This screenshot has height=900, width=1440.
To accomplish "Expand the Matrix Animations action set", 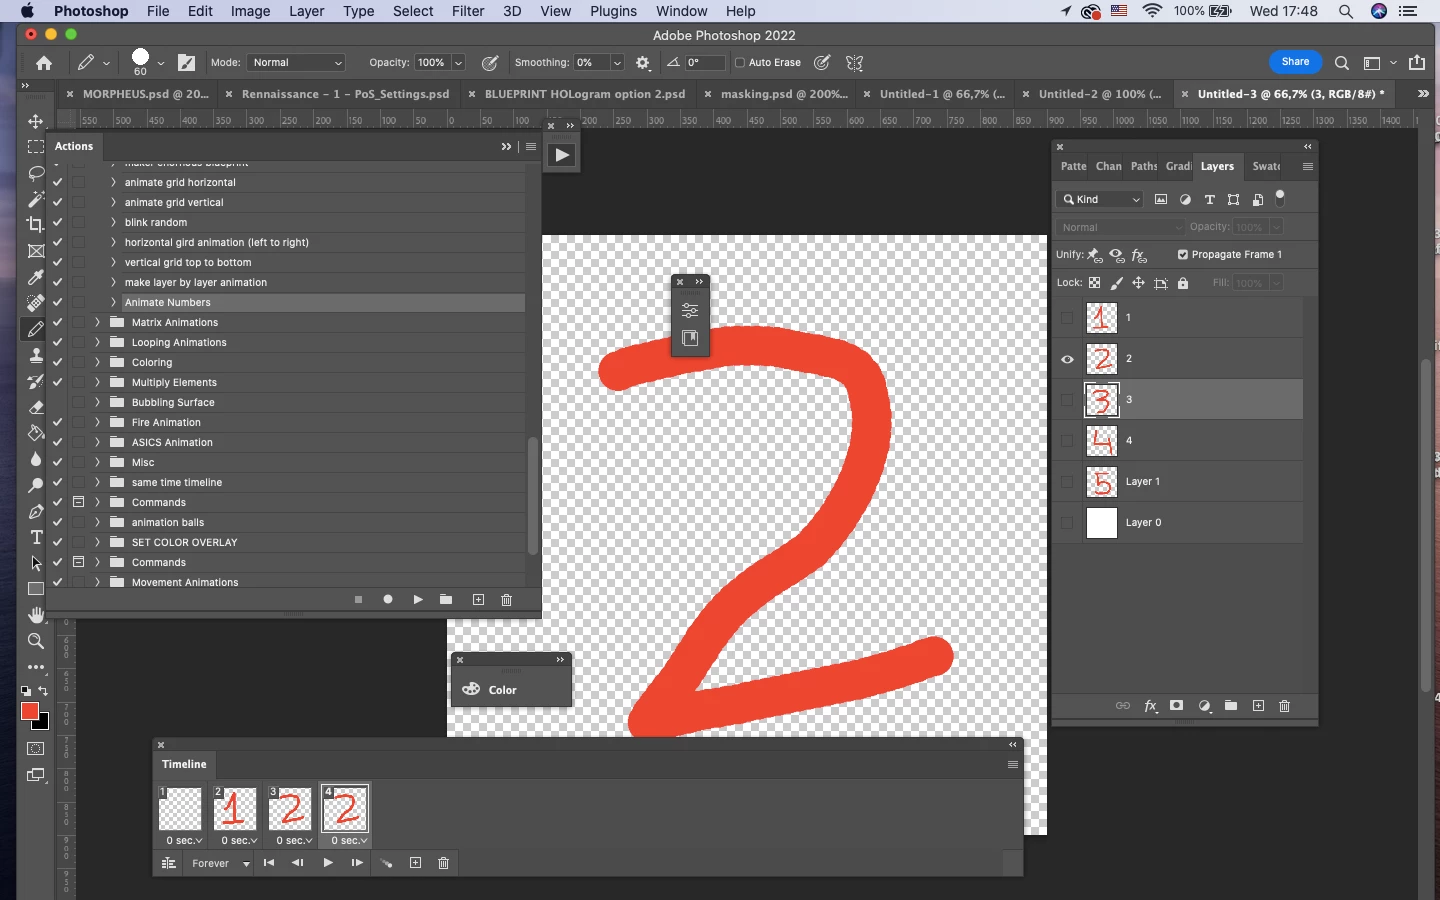I will [97, 322].
